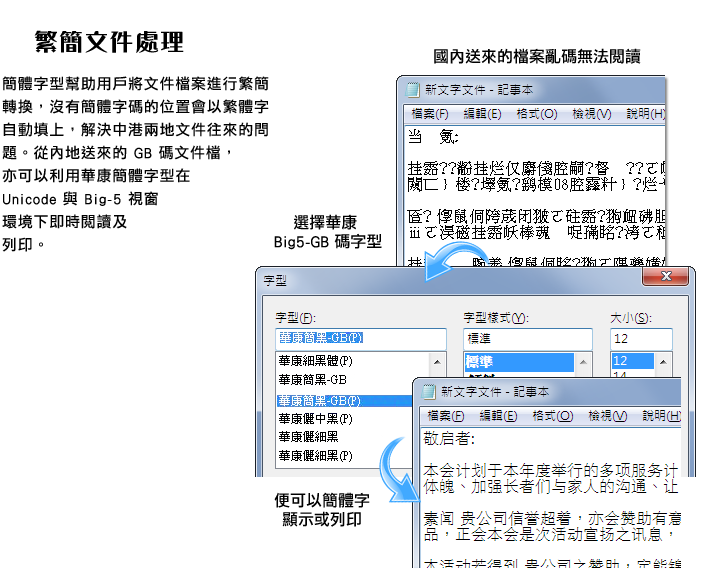Select 華康細黑體(P) in the font list

click(315, 361)
